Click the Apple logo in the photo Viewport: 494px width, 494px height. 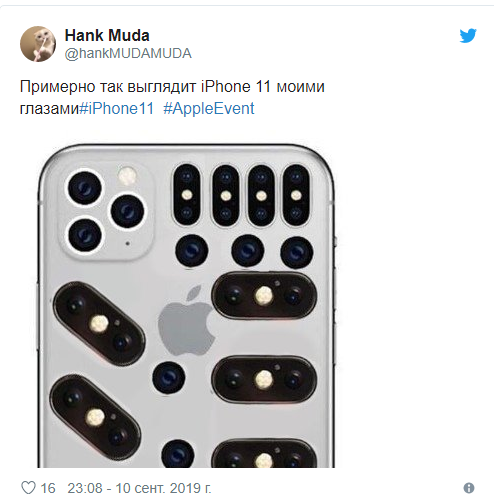[x=186, y=321]
